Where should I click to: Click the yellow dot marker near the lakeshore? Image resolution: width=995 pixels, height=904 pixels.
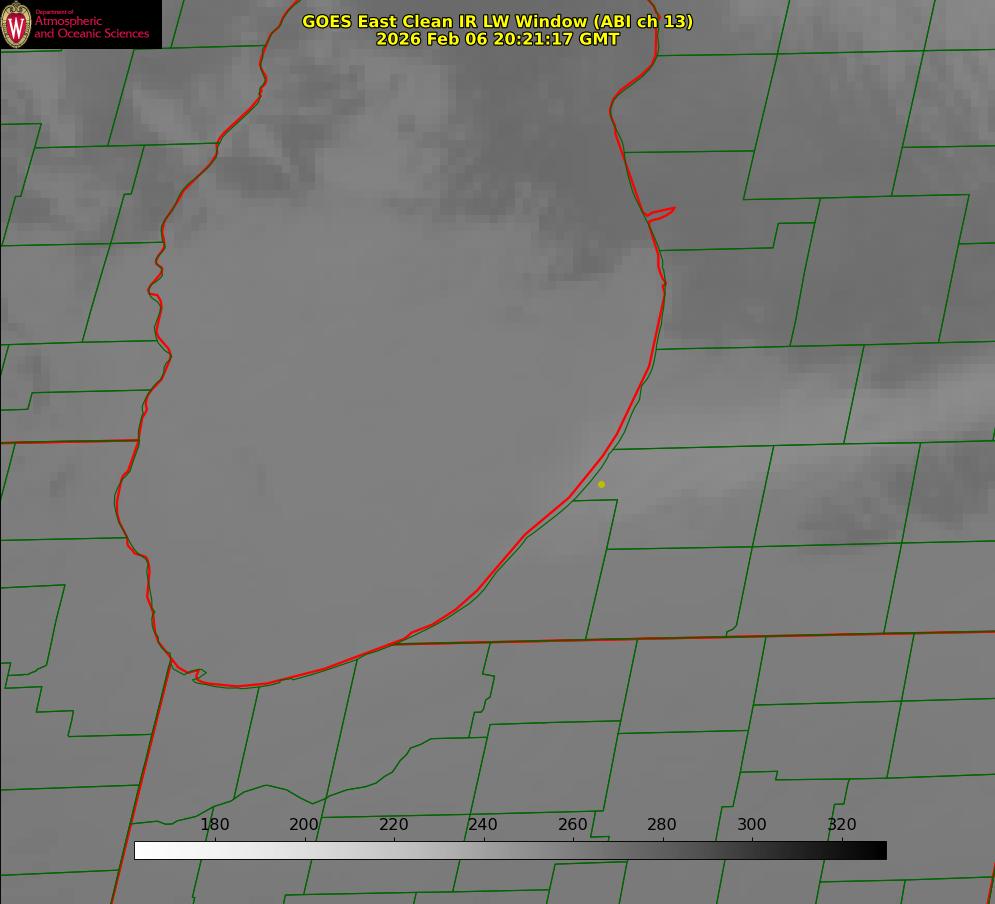coord(602,484)
